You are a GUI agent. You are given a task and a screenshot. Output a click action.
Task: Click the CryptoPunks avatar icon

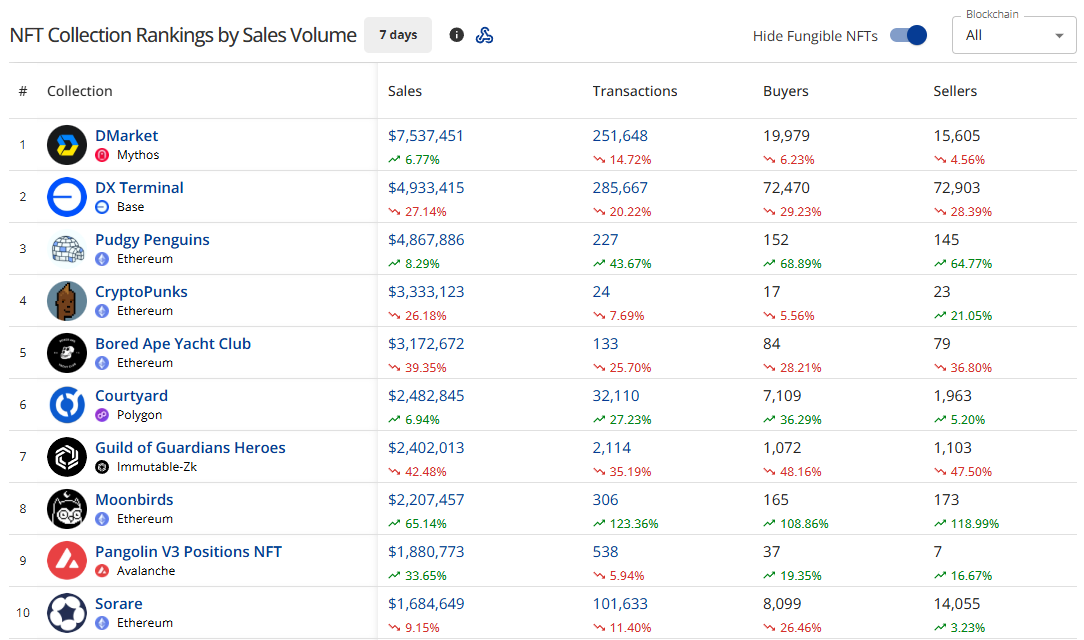point(67,301)
